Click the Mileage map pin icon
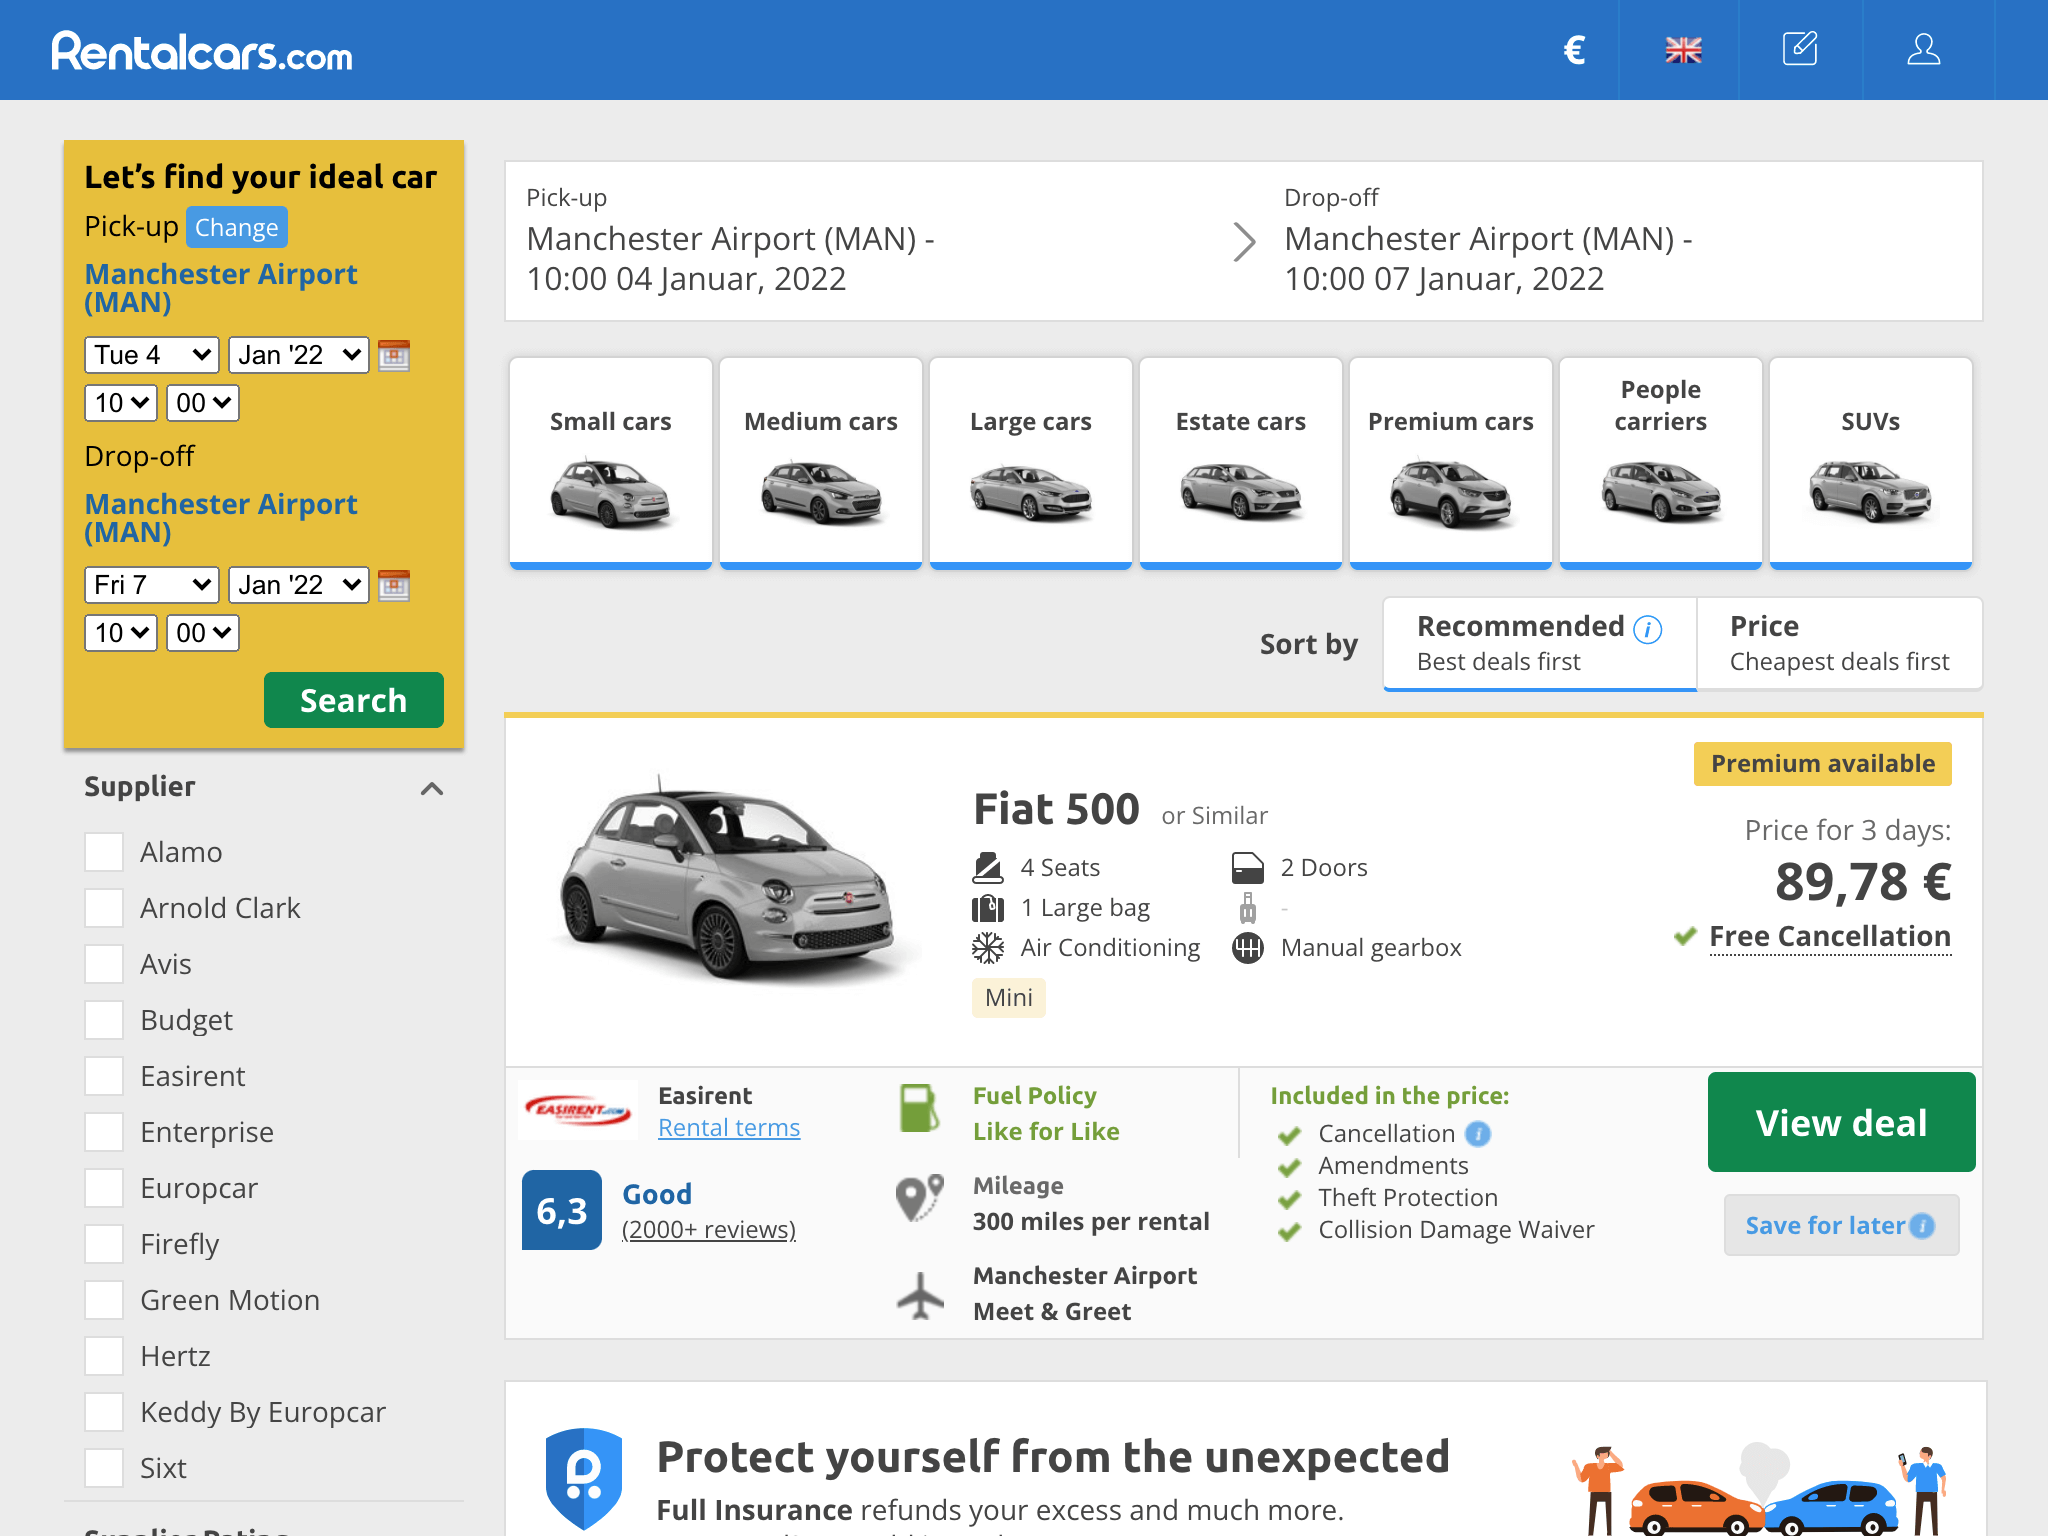This screenshot has width=2048, height=1536. [919, 1198]
